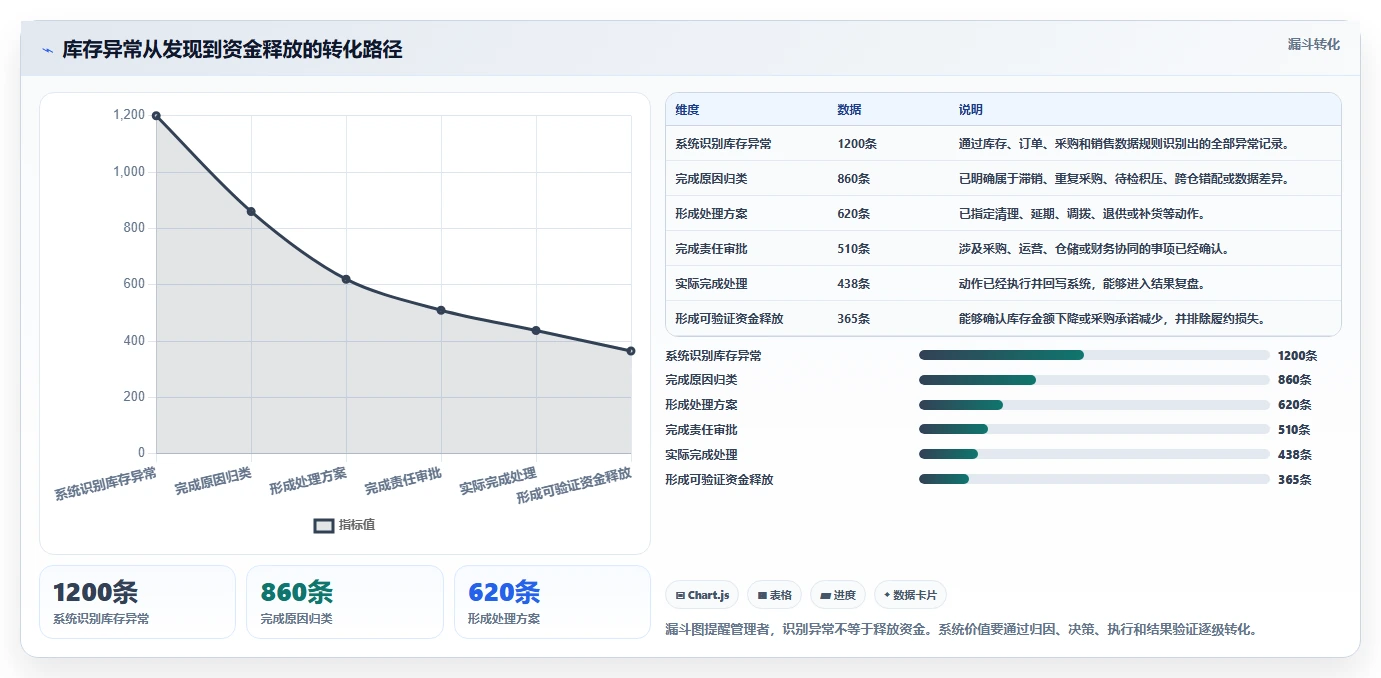The image size is (1381, 678).
Task: Select table row 完成原因归类
Action: coord(1003,179)
